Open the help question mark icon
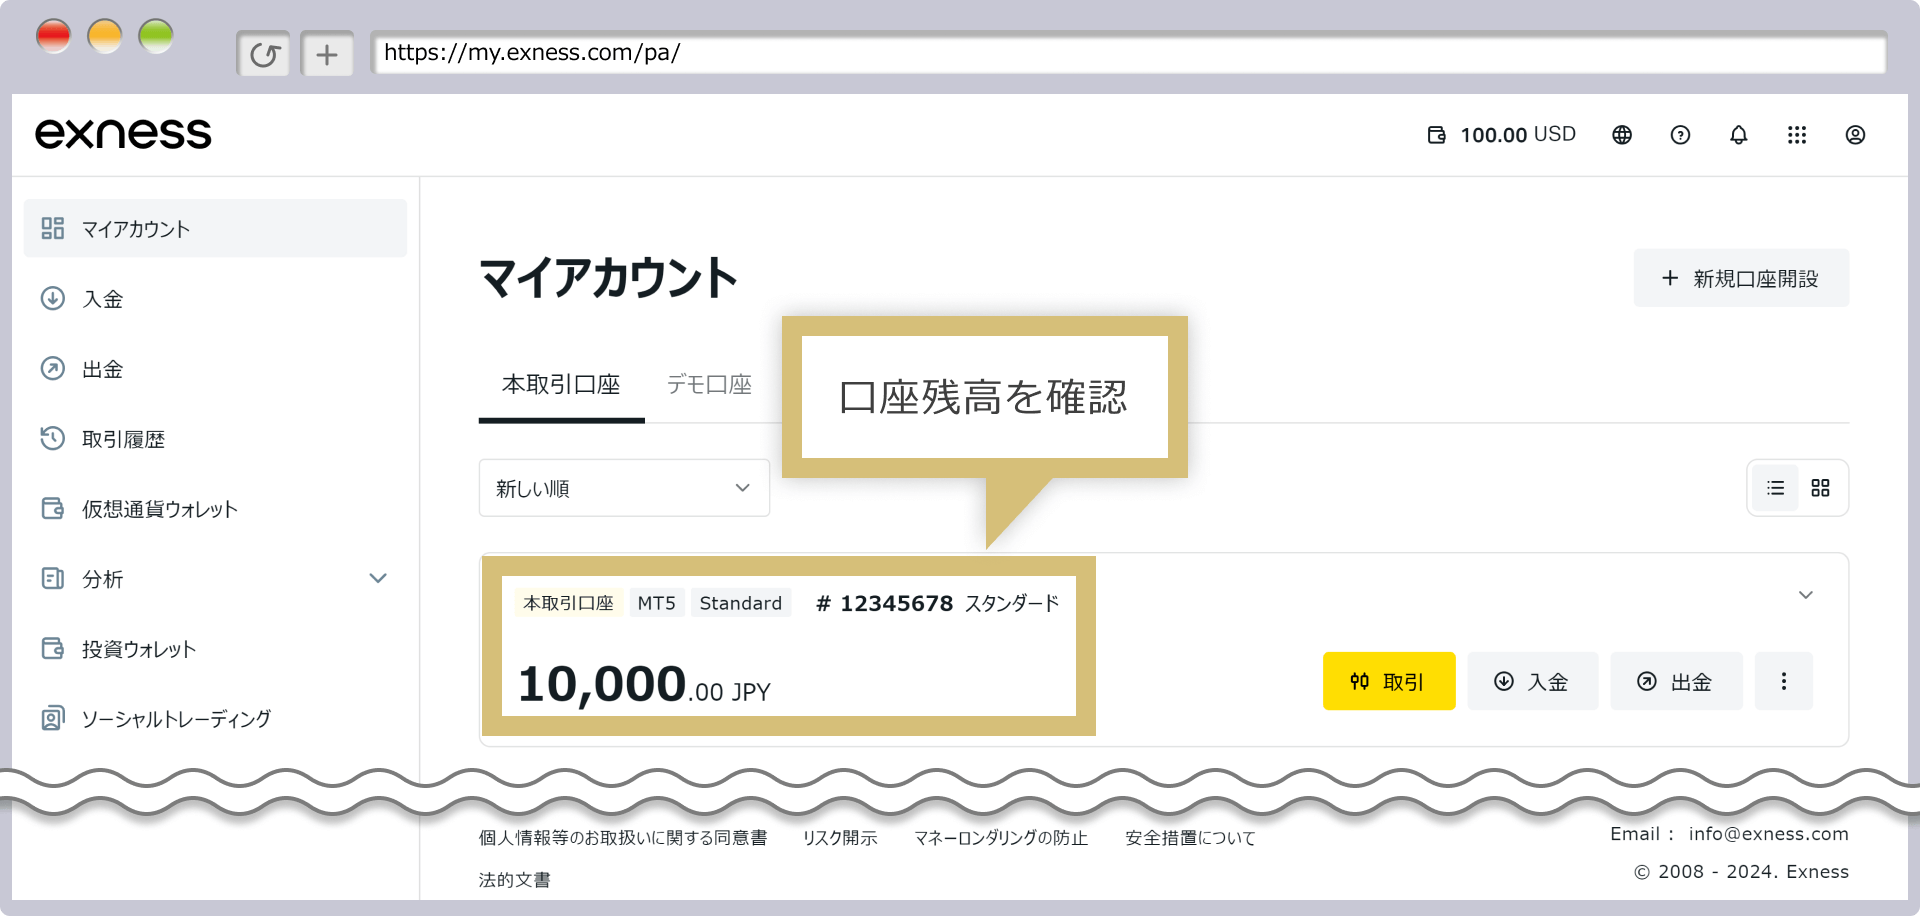 point(1680,135)
